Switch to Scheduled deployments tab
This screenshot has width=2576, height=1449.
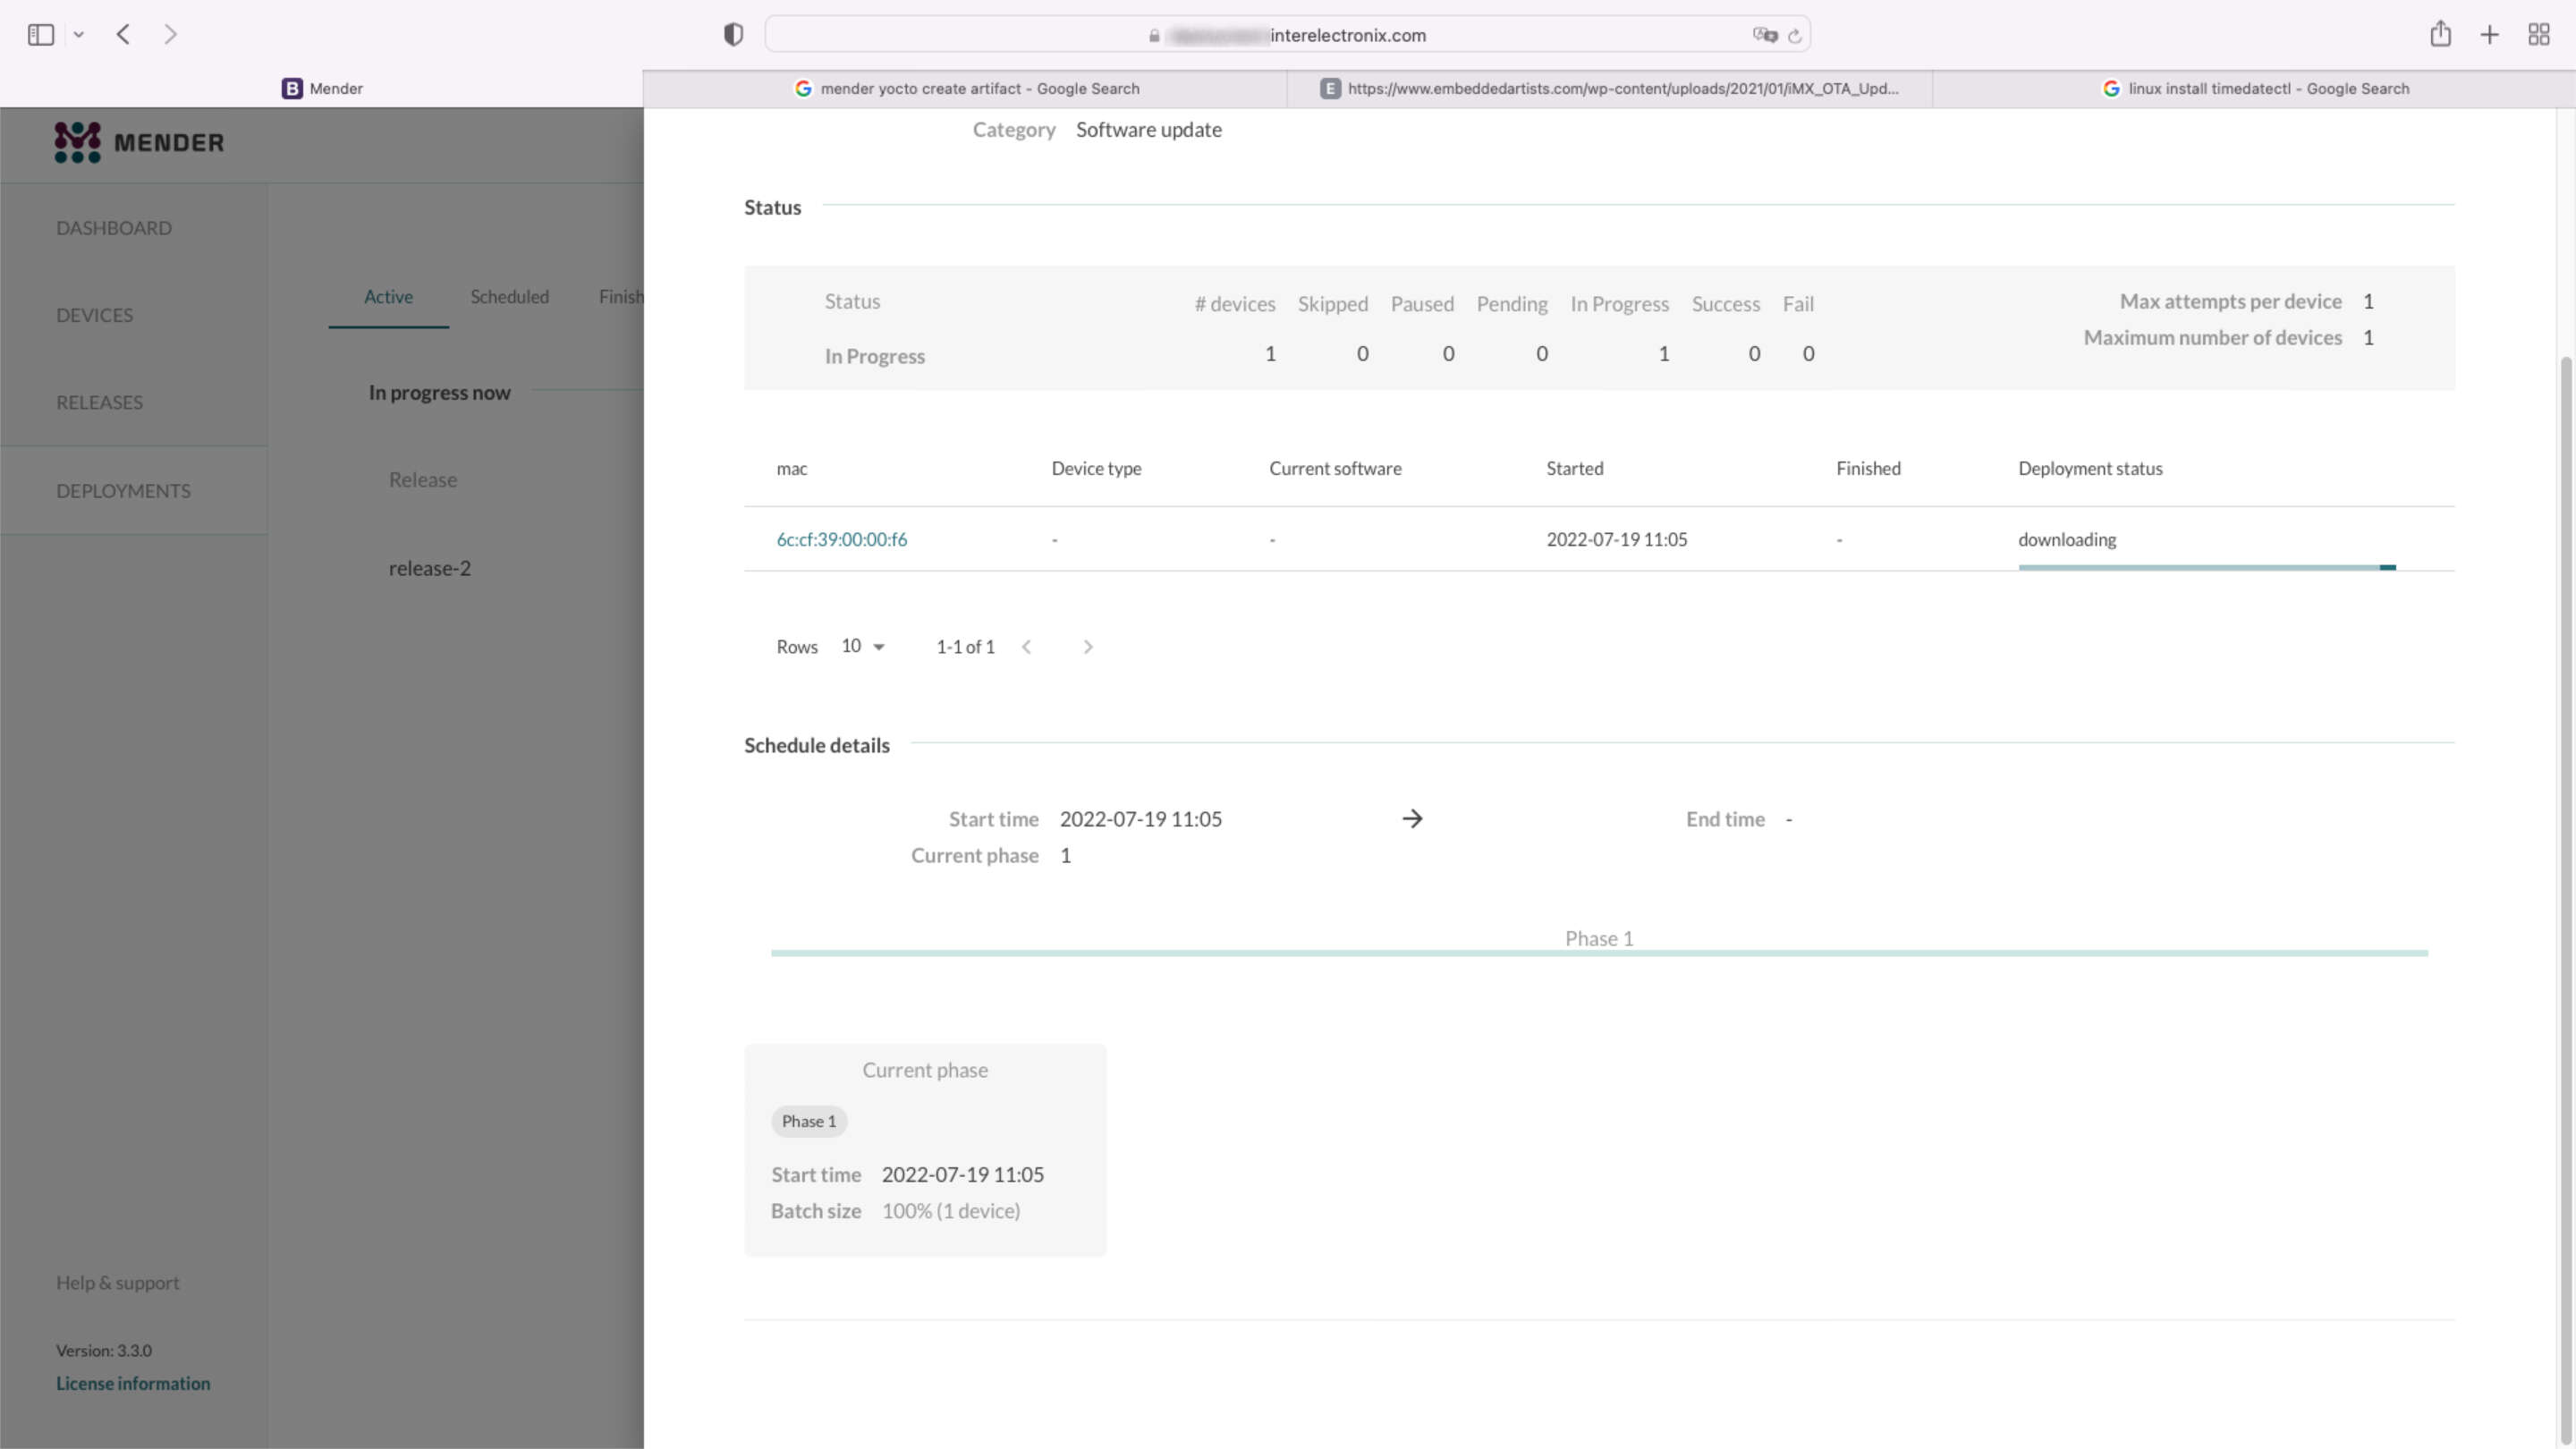click(510, 295)
